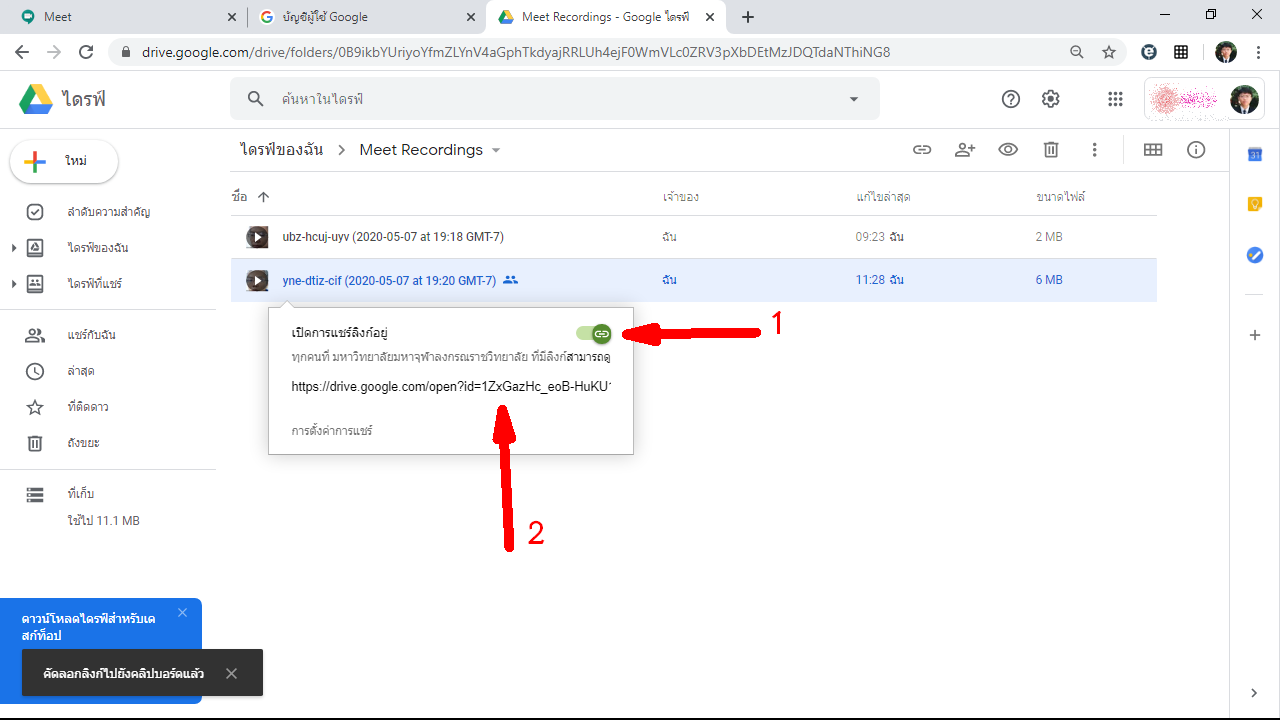Viewport: 1280px width, 720px height.
Task: Open the Drive settings gear
Action: pyautogui.click(x=1050, y=99)
